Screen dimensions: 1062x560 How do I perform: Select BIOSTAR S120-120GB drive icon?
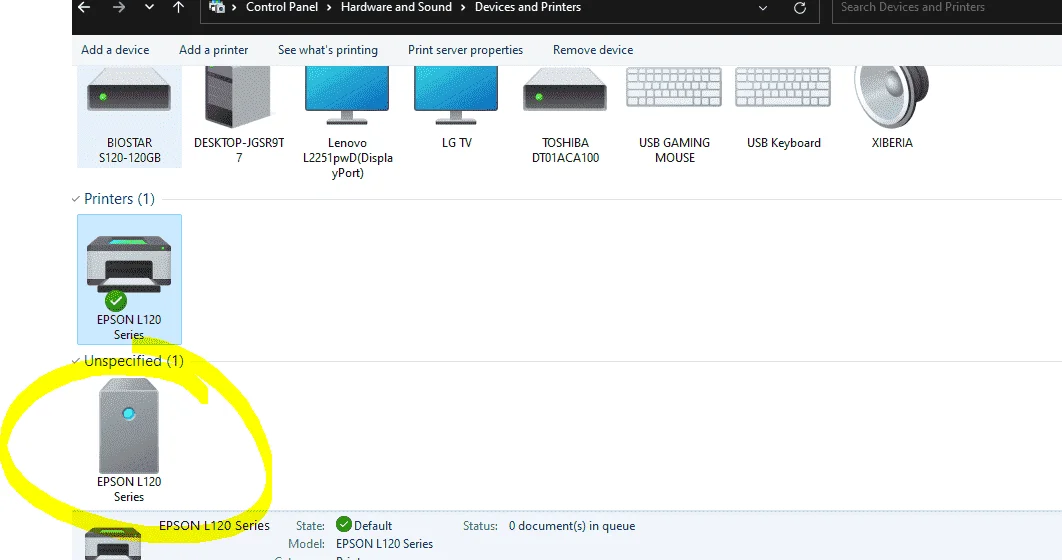coord(129,91)
